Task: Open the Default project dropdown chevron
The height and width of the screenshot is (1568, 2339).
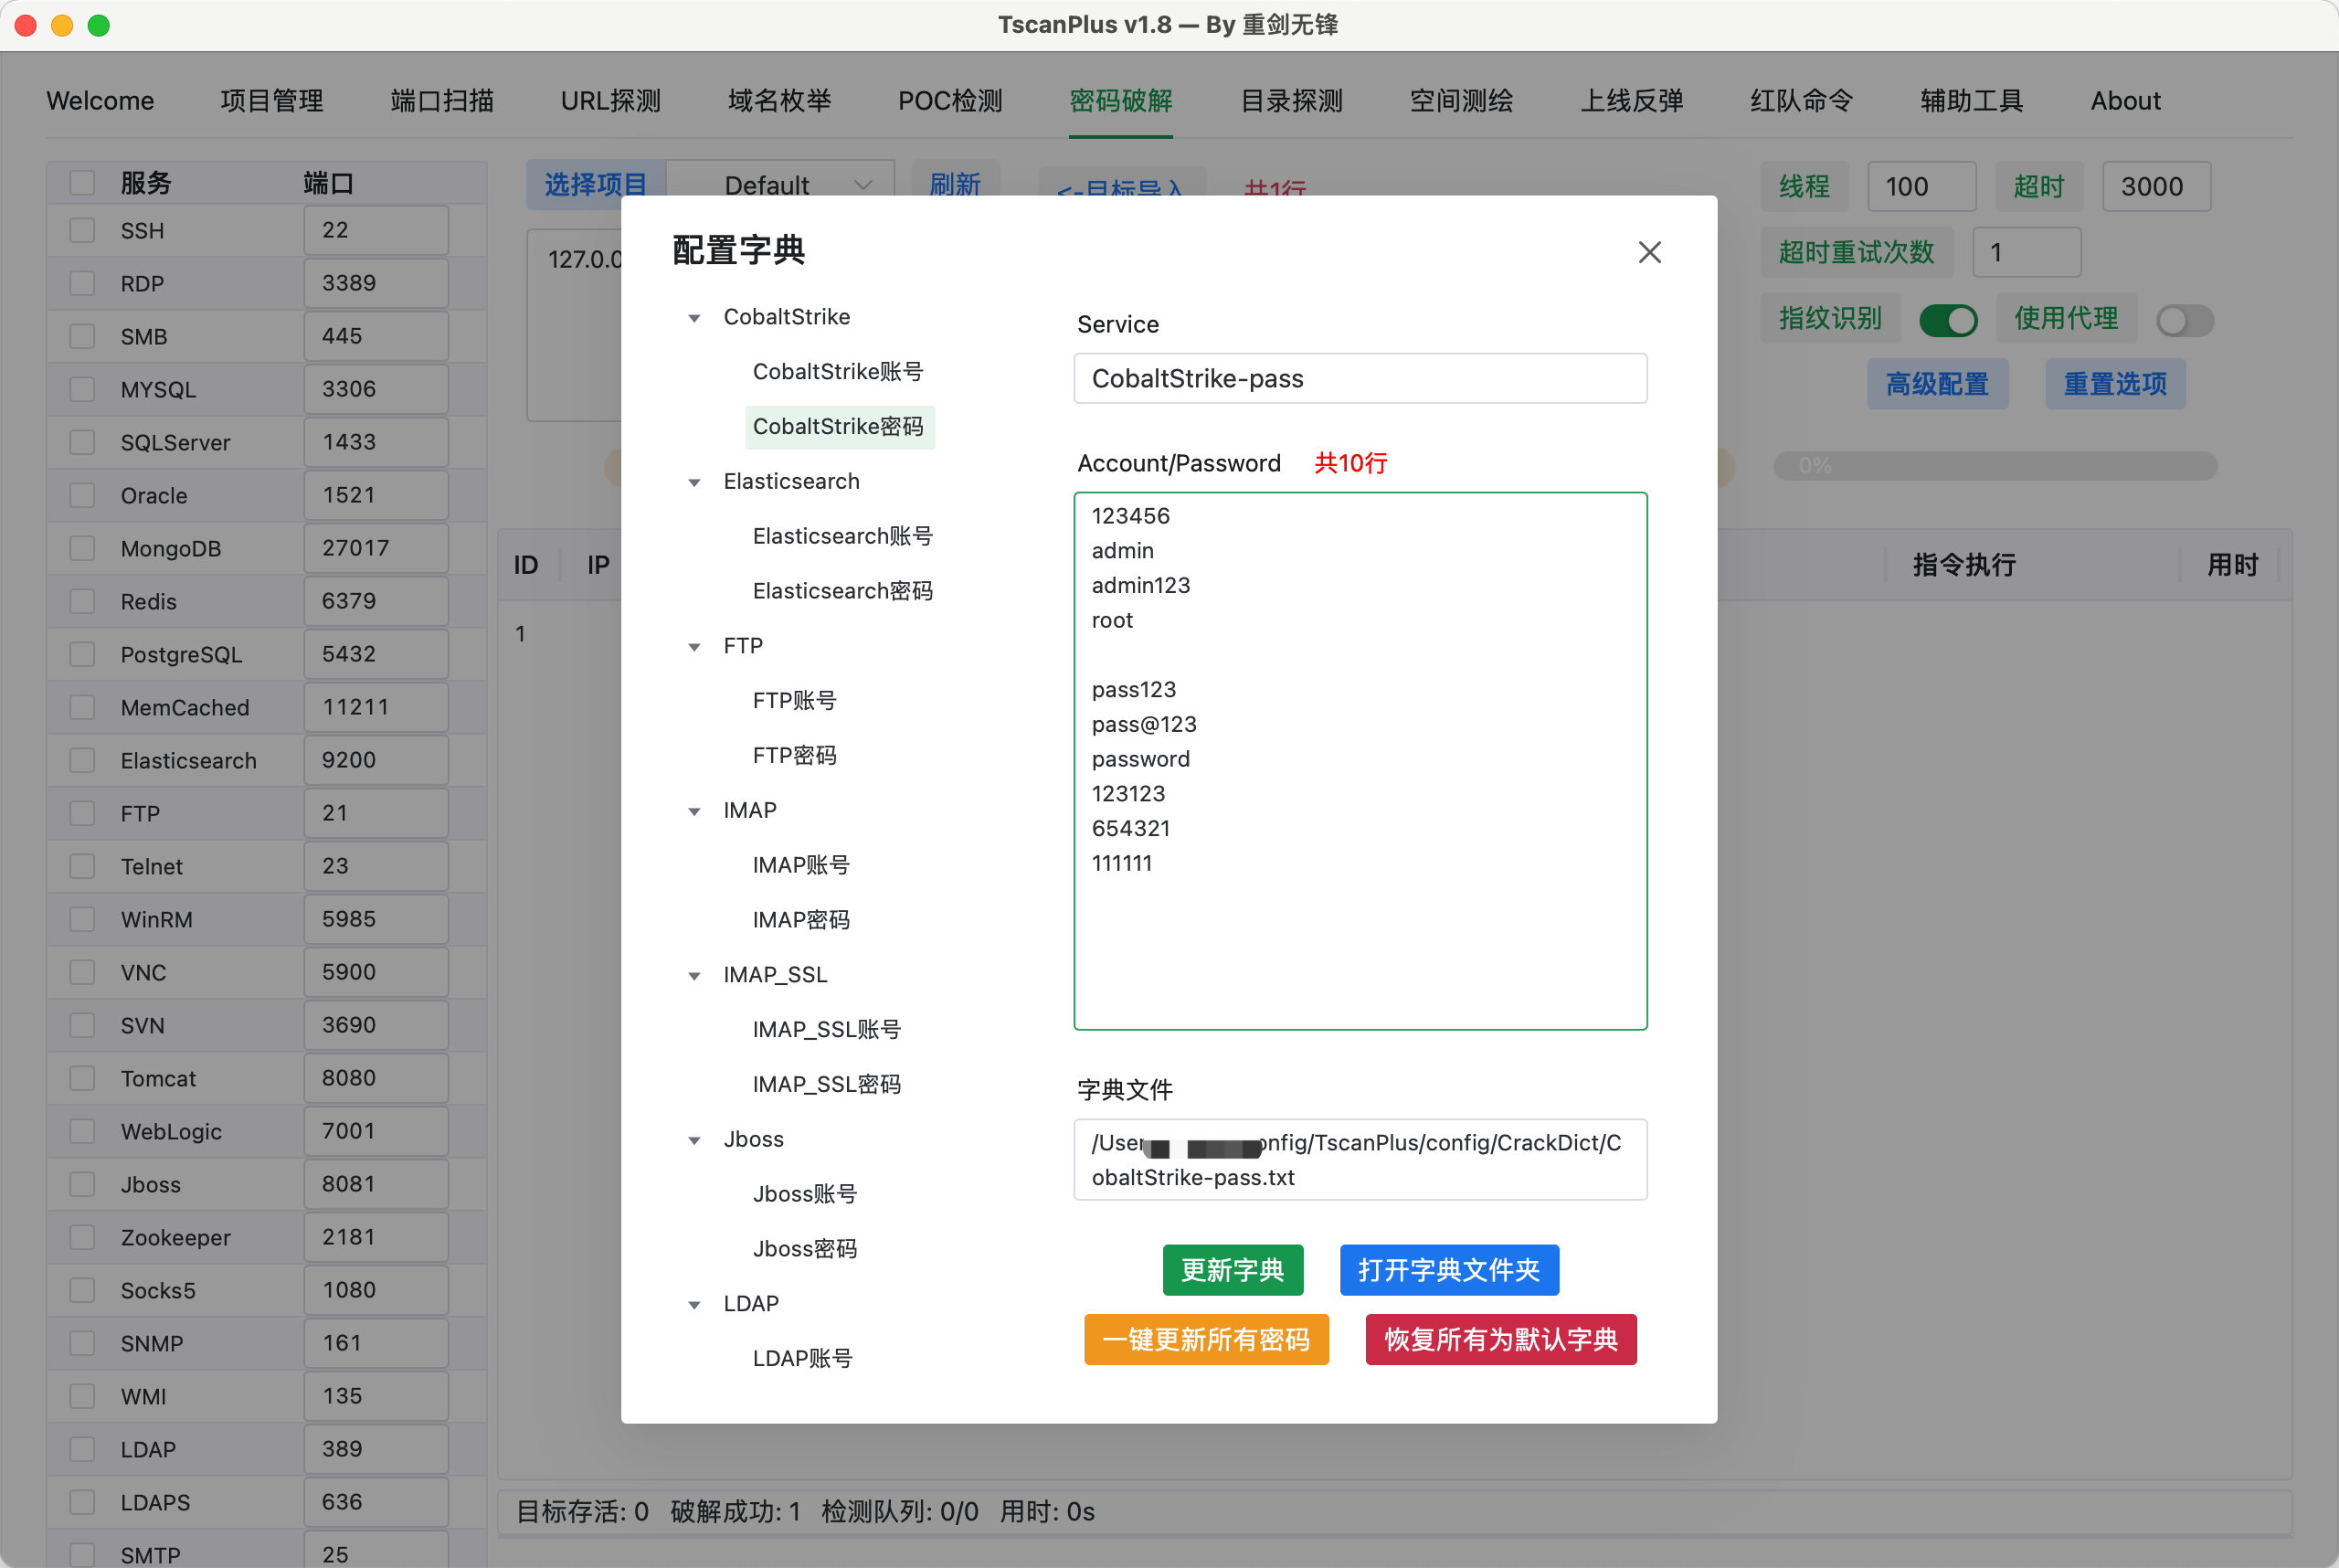Action: pyautogui.click(x=863, y=185)
